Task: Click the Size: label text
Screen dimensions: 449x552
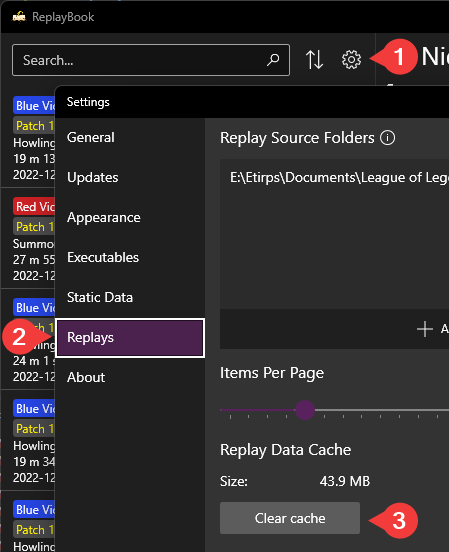Action: [234, 481]
